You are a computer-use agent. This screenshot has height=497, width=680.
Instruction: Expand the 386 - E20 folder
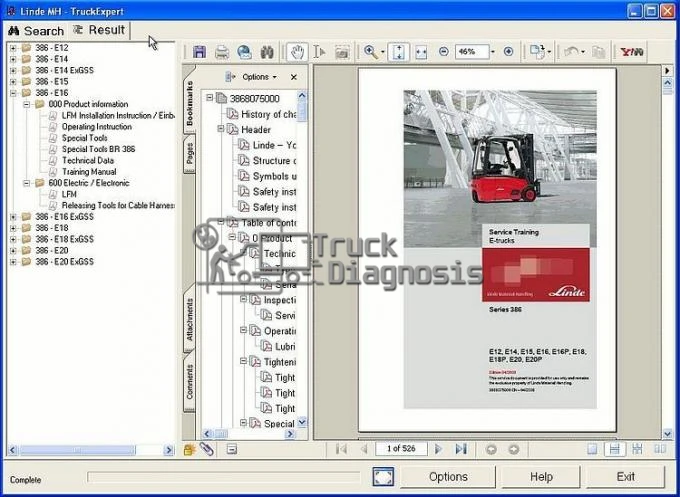pyautogui.click(x=13, y=251)
